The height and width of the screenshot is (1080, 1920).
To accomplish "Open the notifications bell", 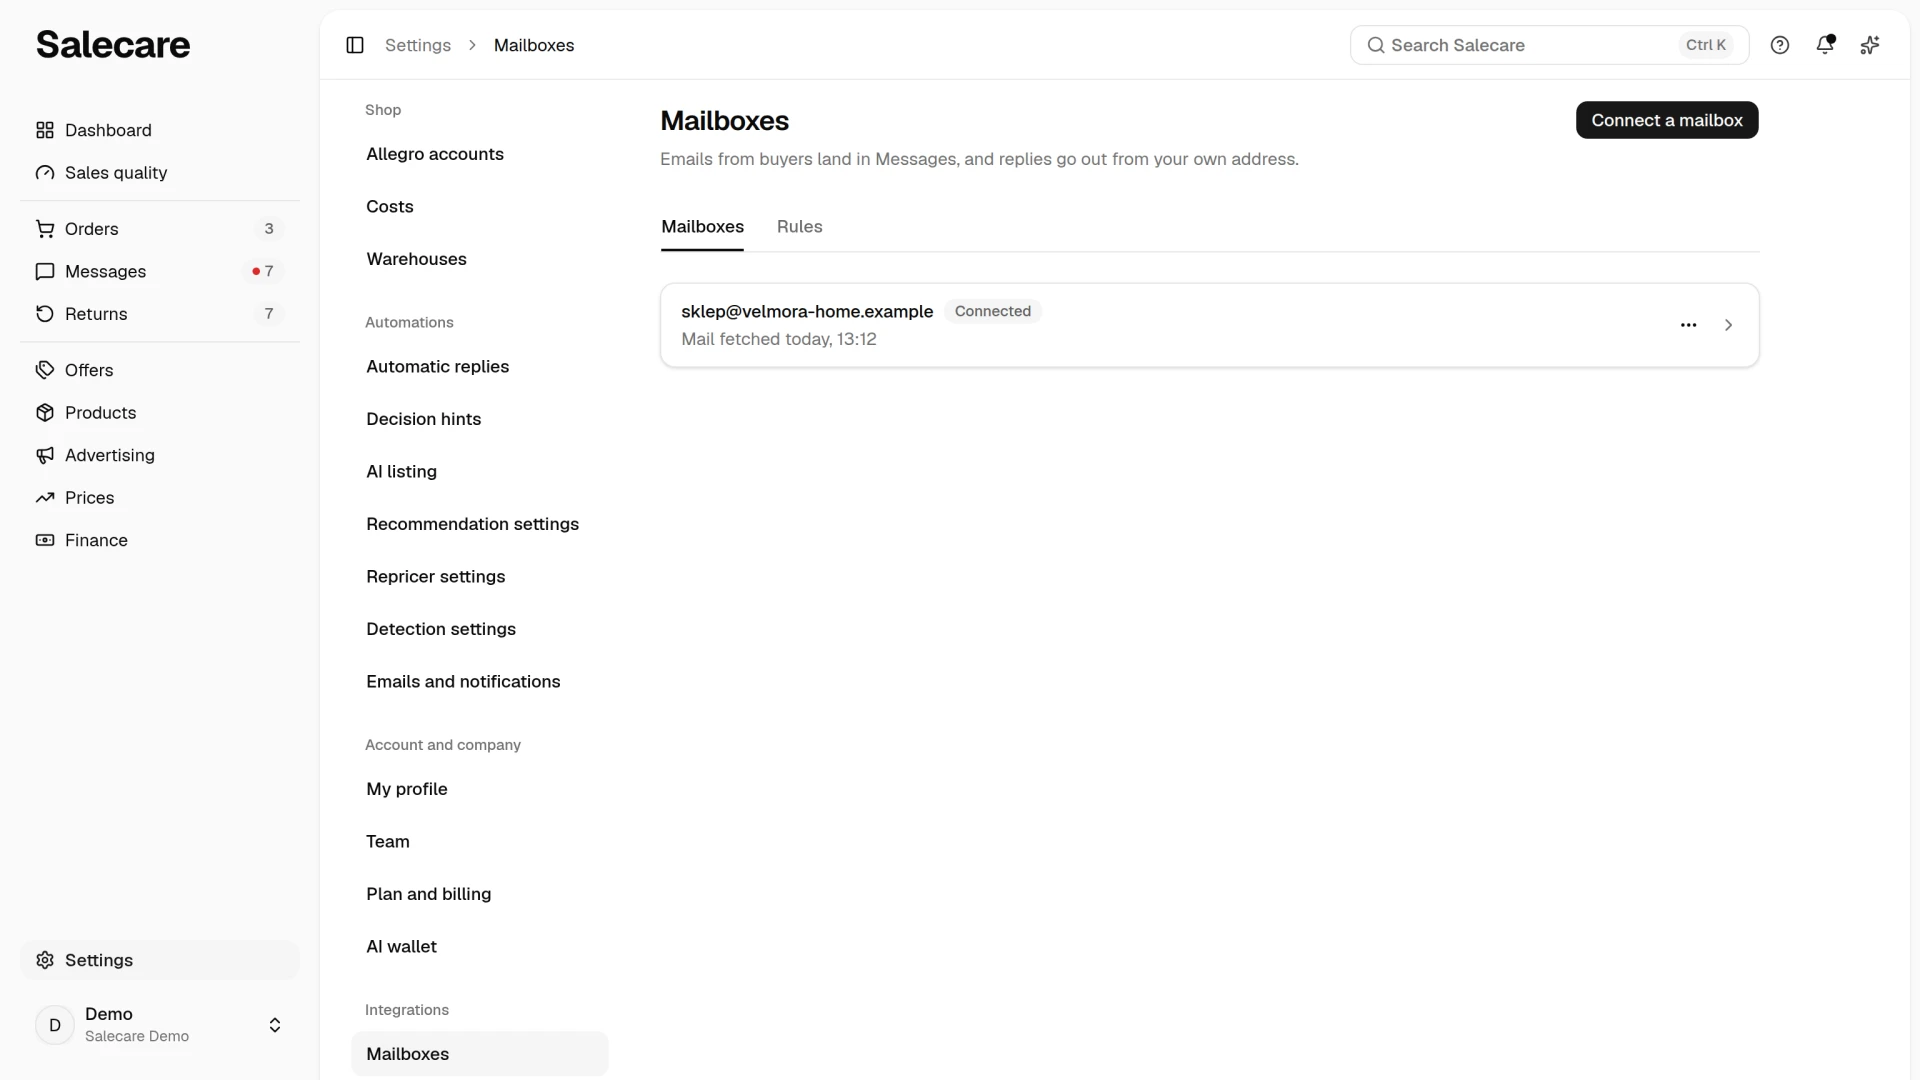I will 1825,45.
